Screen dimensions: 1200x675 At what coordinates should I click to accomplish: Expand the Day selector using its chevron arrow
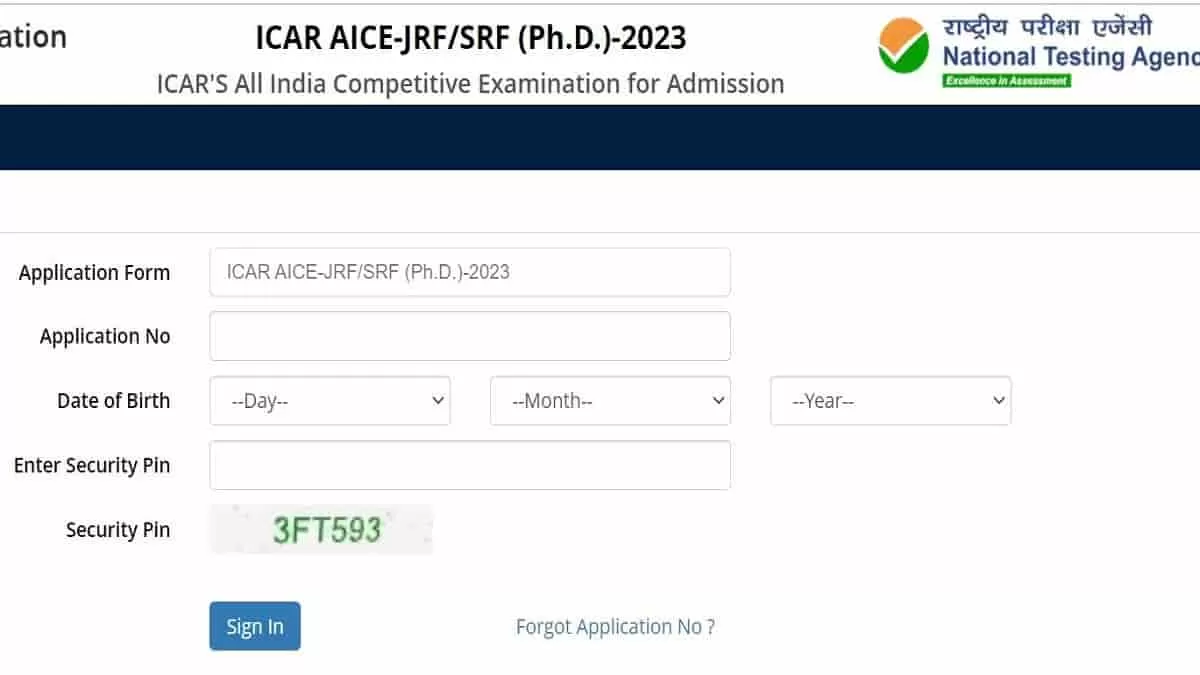(x=438, y=400)
